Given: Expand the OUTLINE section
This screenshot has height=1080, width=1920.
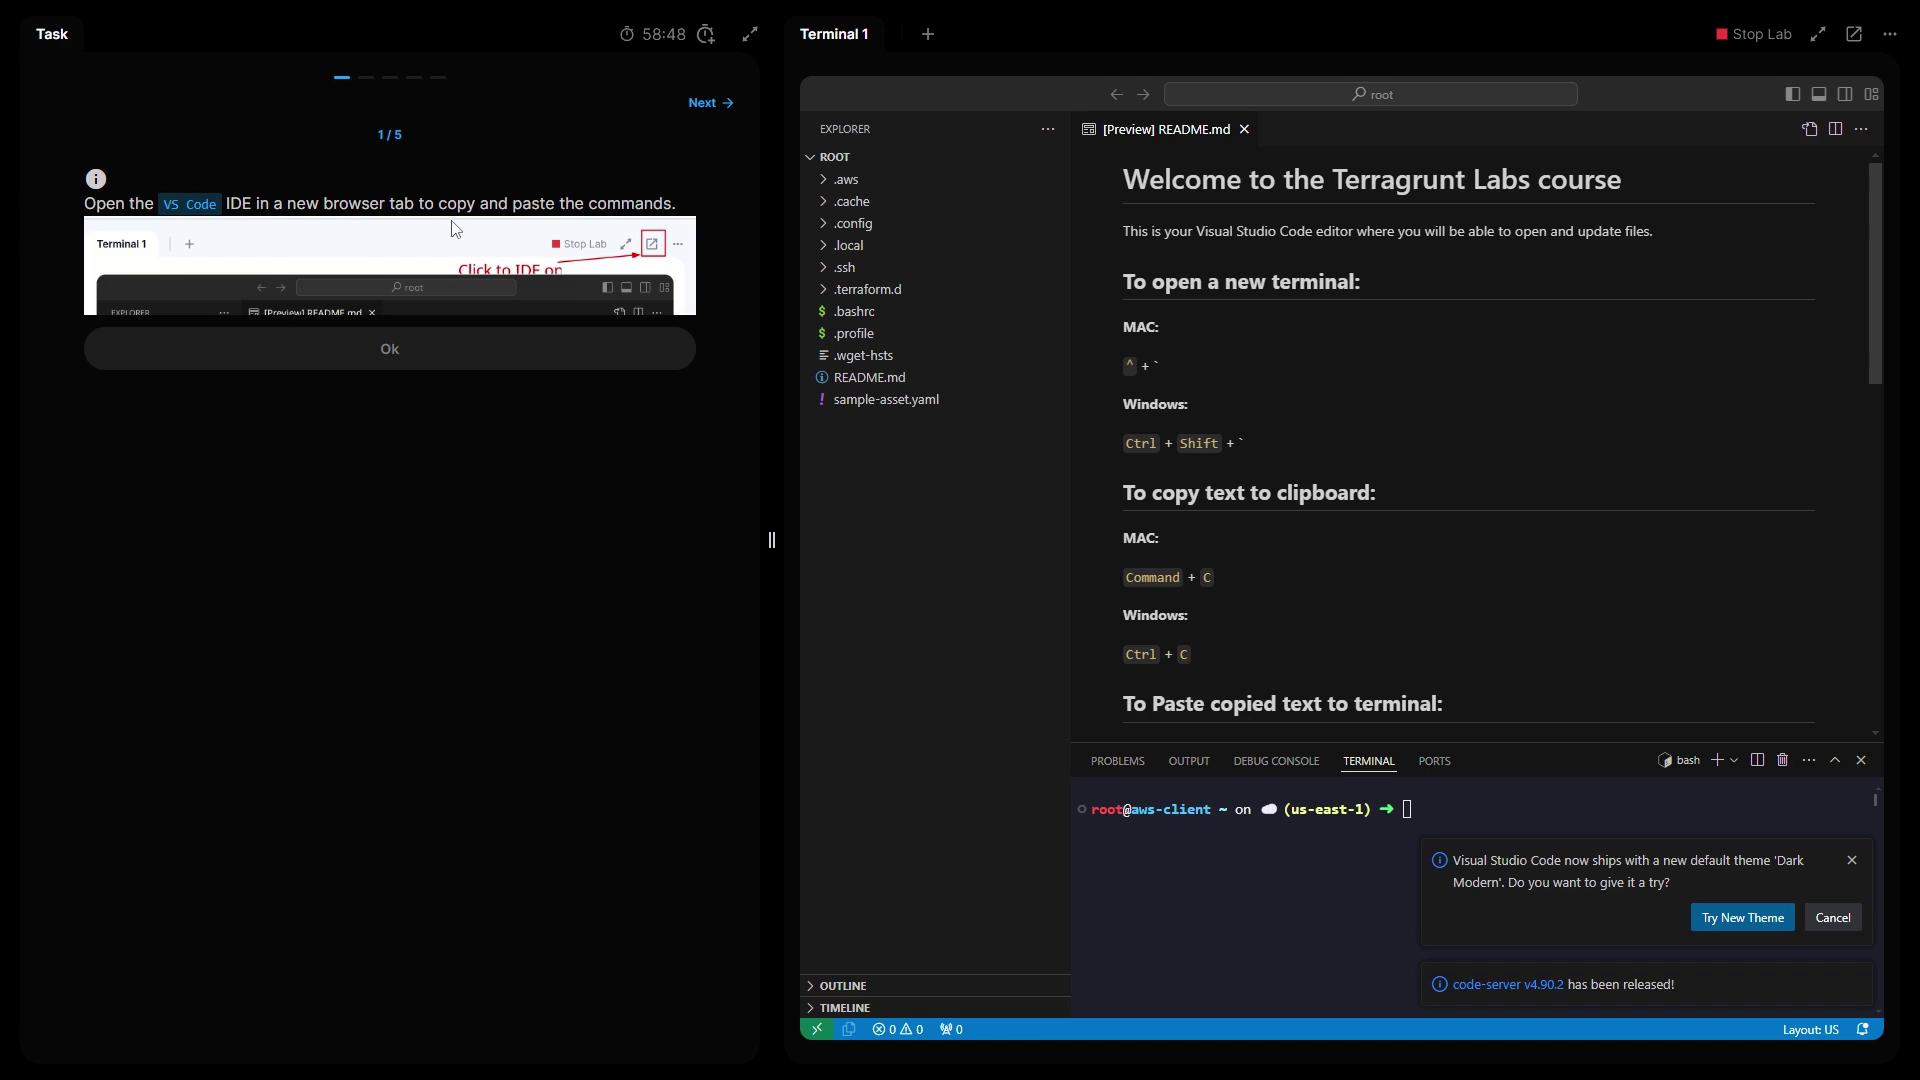Looking at the screenshot, I should coord(843,986).
